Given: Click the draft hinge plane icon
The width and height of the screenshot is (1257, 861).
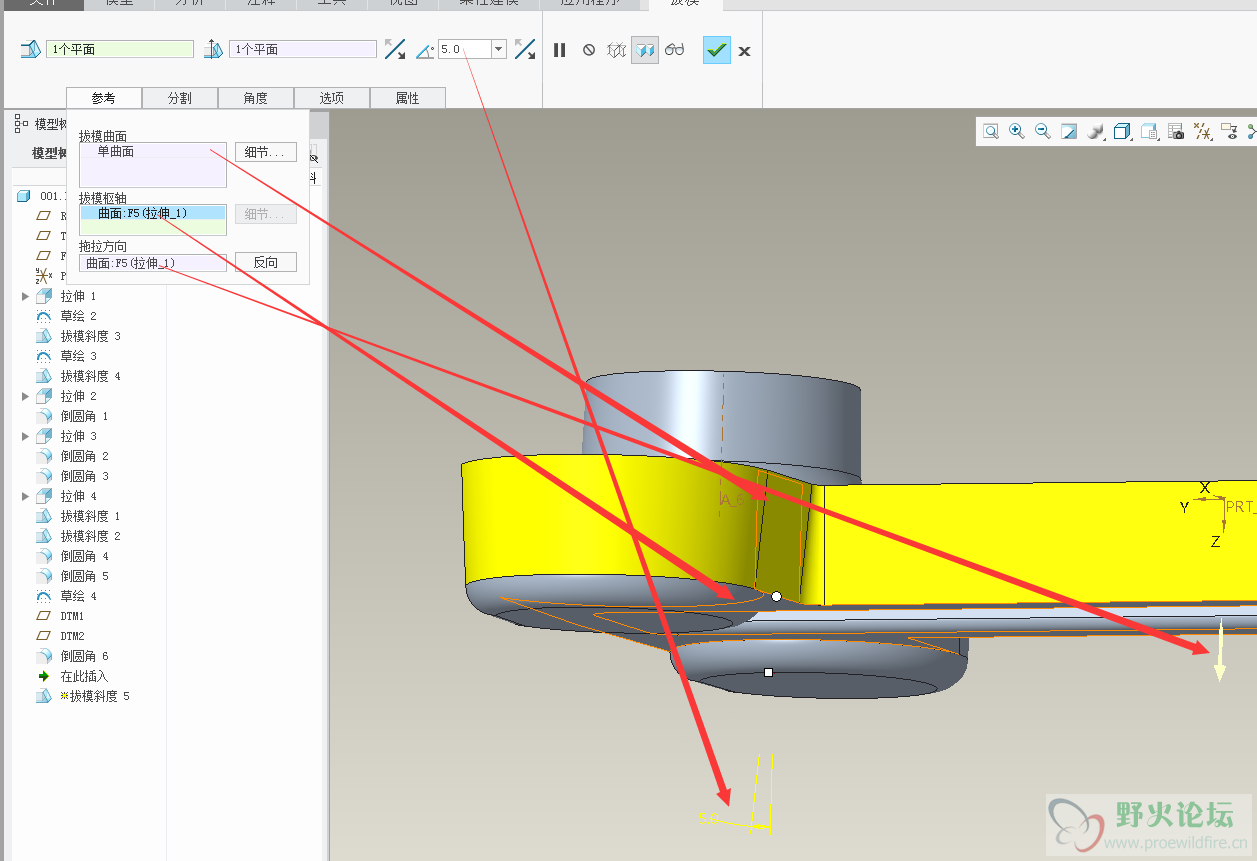Looking at the screenshot, I should point(31,49).
